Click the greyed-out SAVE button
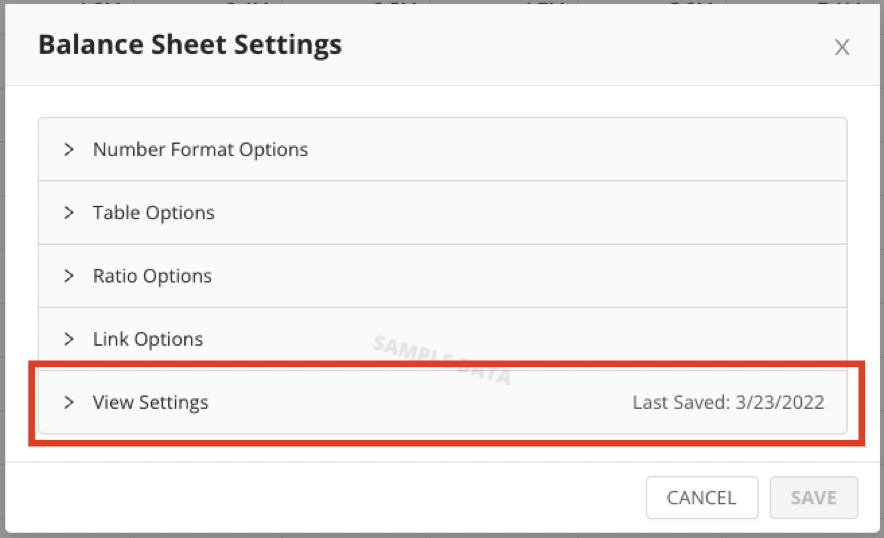This screenshot has height=538, width=884. click(x=814, y=497)
